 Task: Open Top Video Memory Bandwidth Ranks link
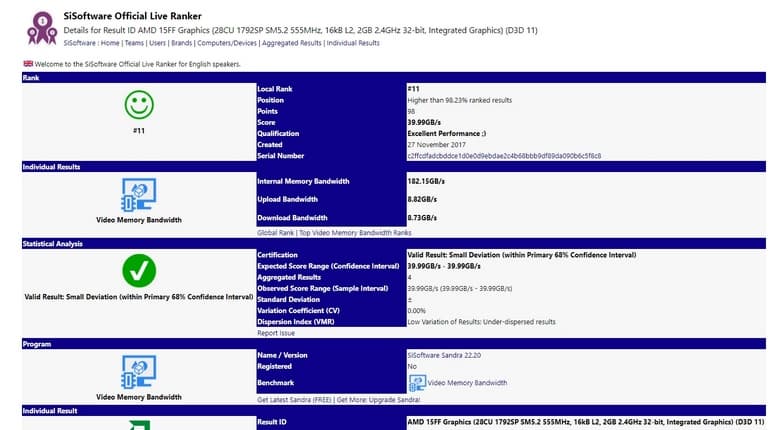pos(355,233)
